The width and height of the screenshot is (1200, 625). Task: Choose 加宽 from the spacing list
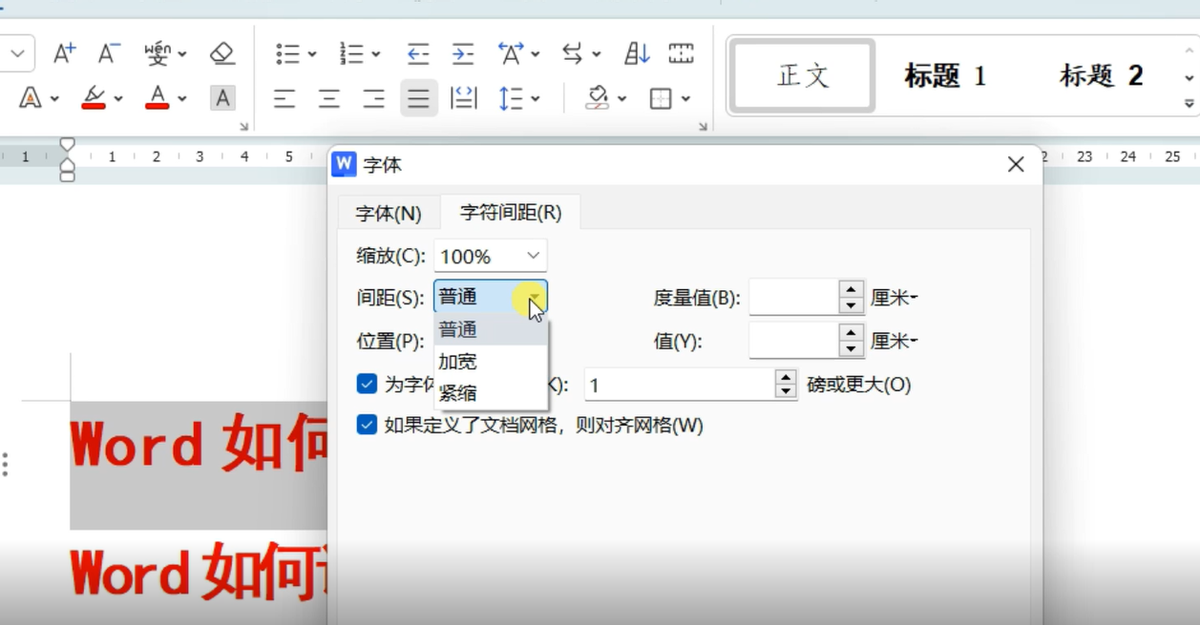click(x=490, y=361)
